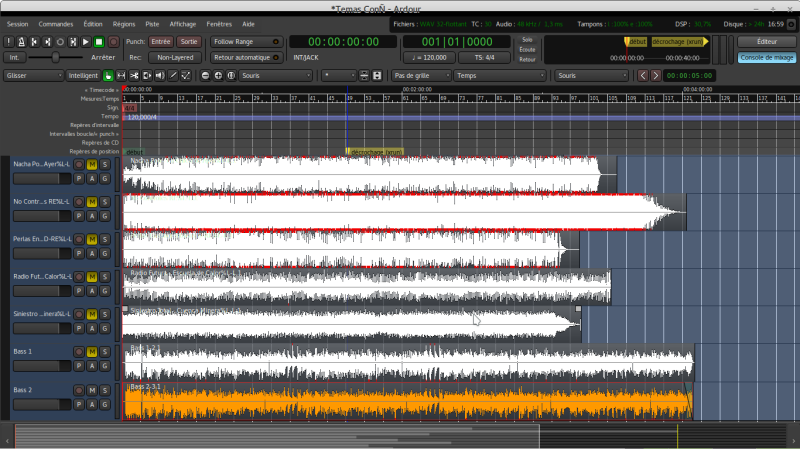Zoom out with the minus icon

click(205, 76)
